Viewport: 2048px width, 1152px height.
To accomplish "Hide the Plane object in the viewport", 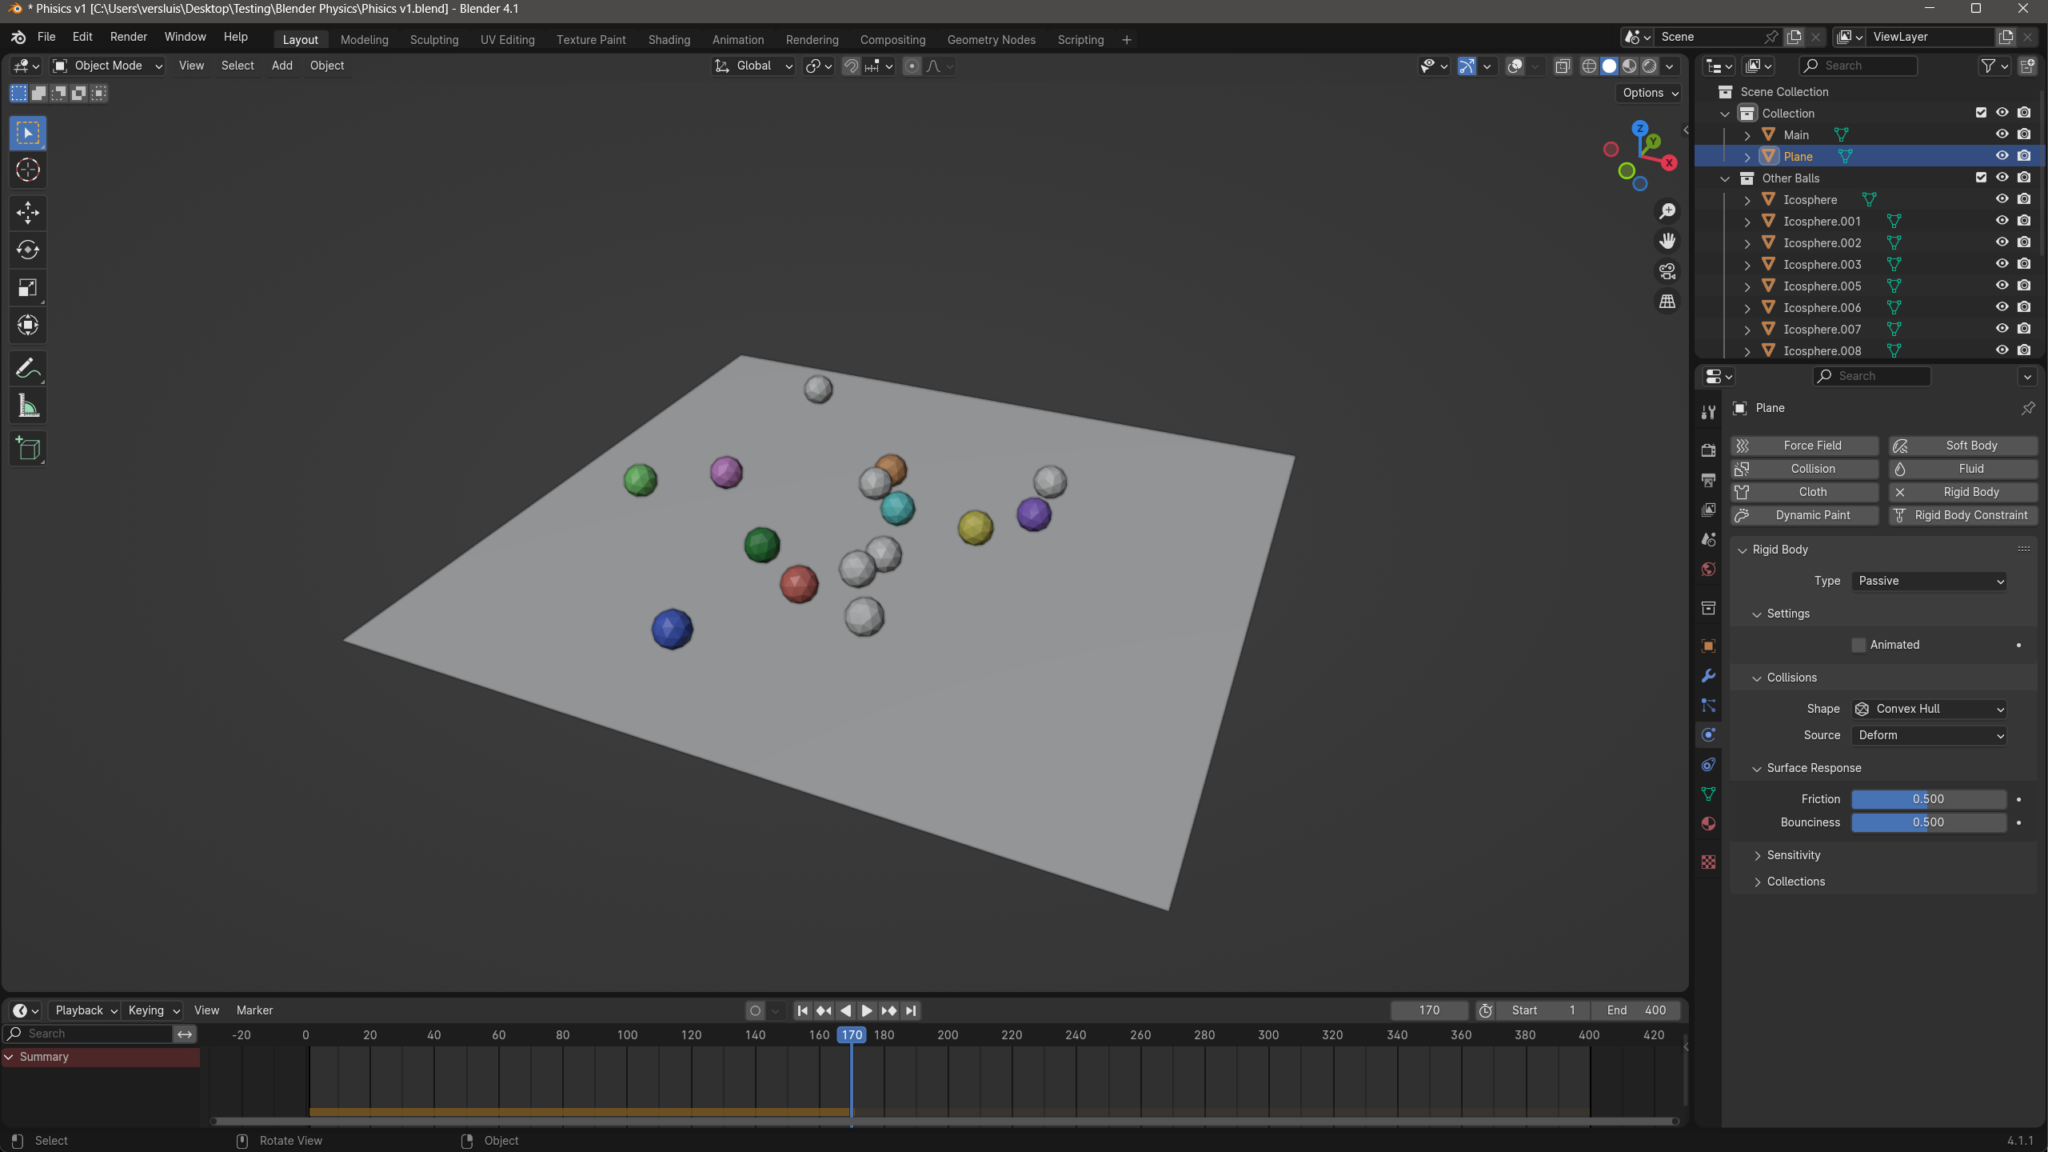I will (2002, 156).
